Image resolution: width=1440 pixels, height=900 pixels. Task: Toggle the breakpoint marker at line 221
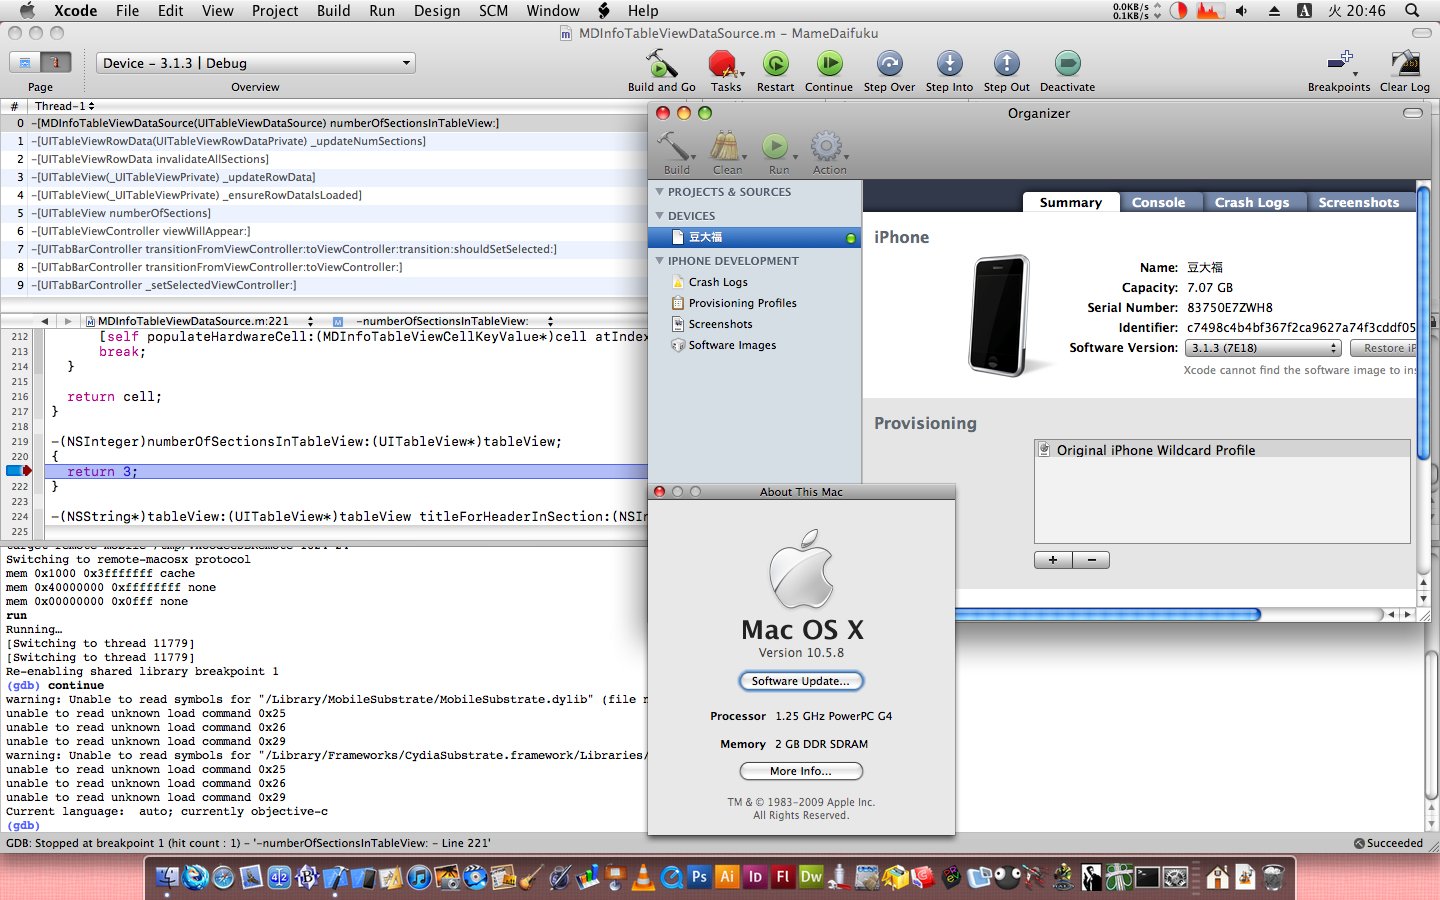coord(20,471)
